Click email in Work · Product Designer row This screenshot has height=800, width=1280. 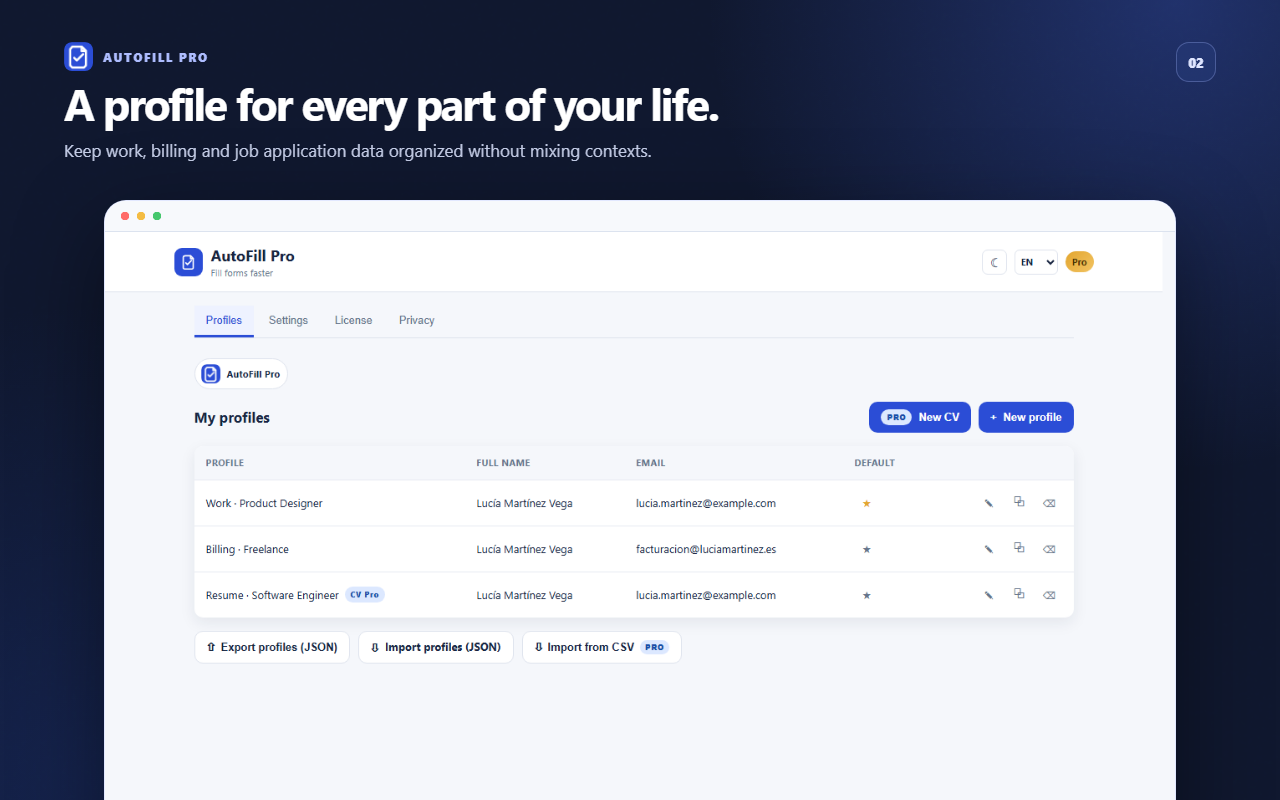coord(706,503)
